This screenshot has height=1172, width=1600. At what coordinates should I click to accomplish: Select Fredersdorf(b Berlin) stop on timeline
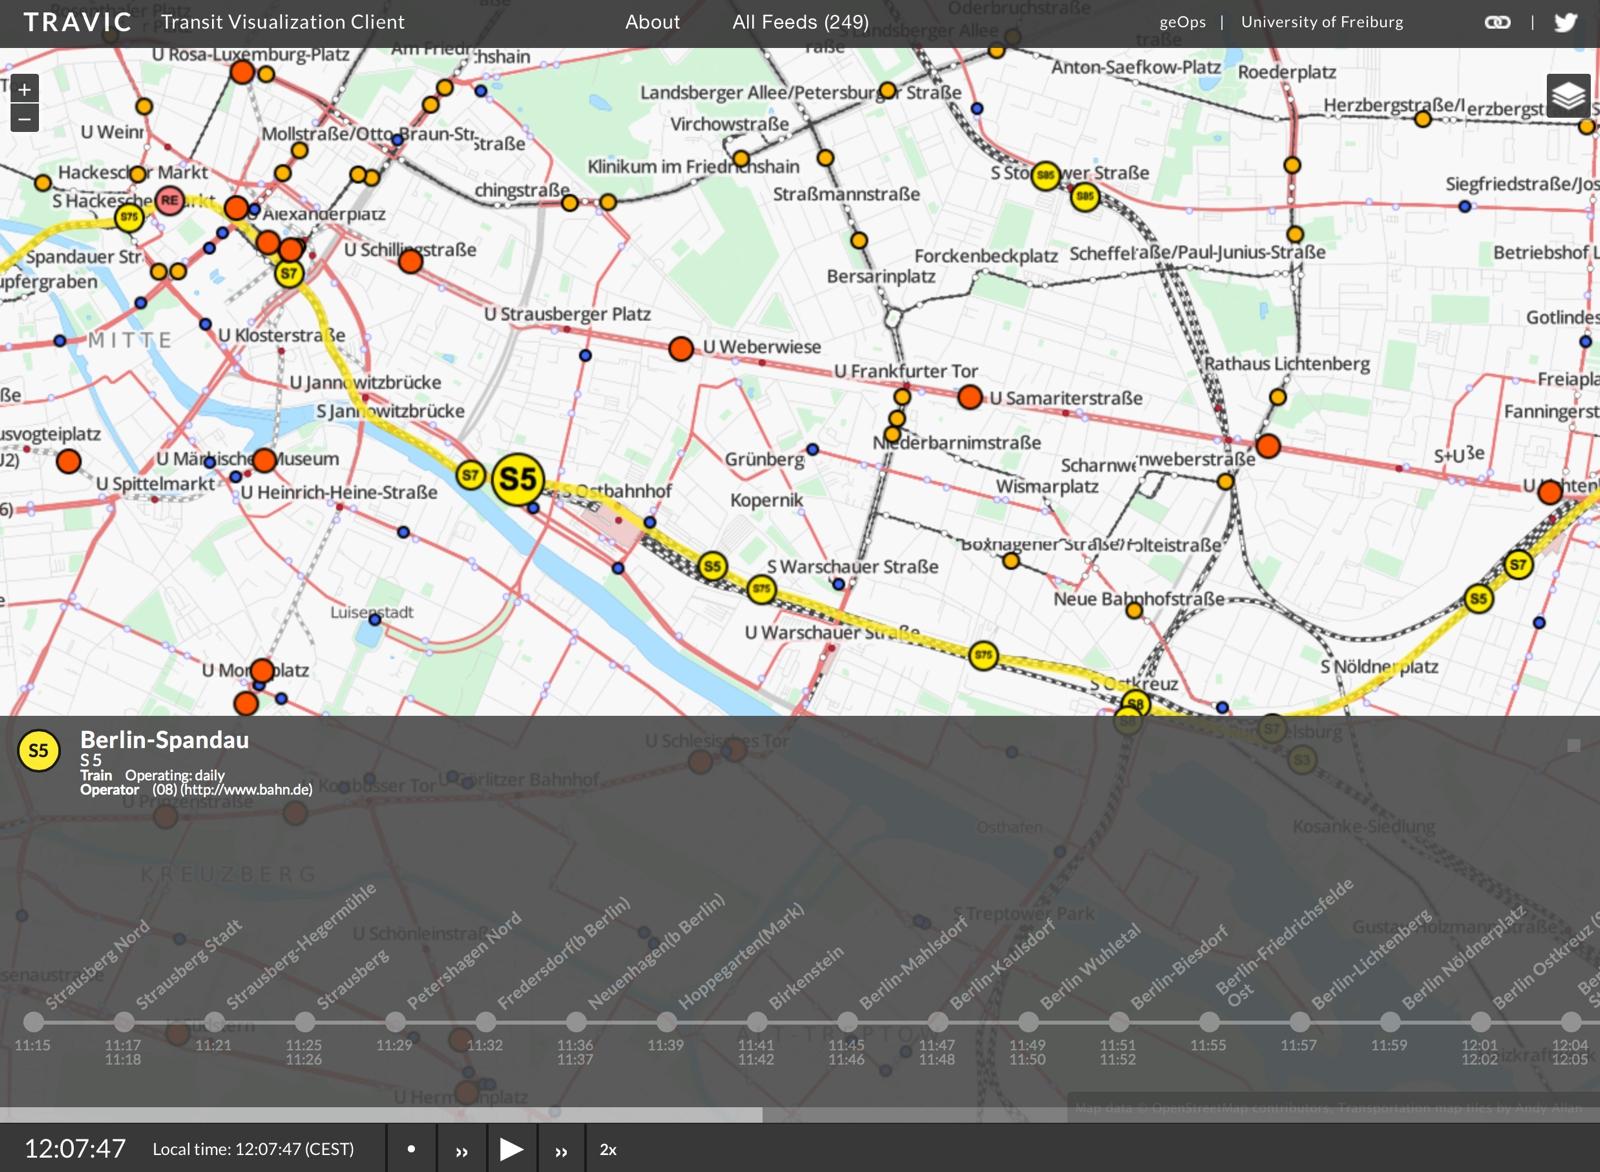coord(485,1021)
